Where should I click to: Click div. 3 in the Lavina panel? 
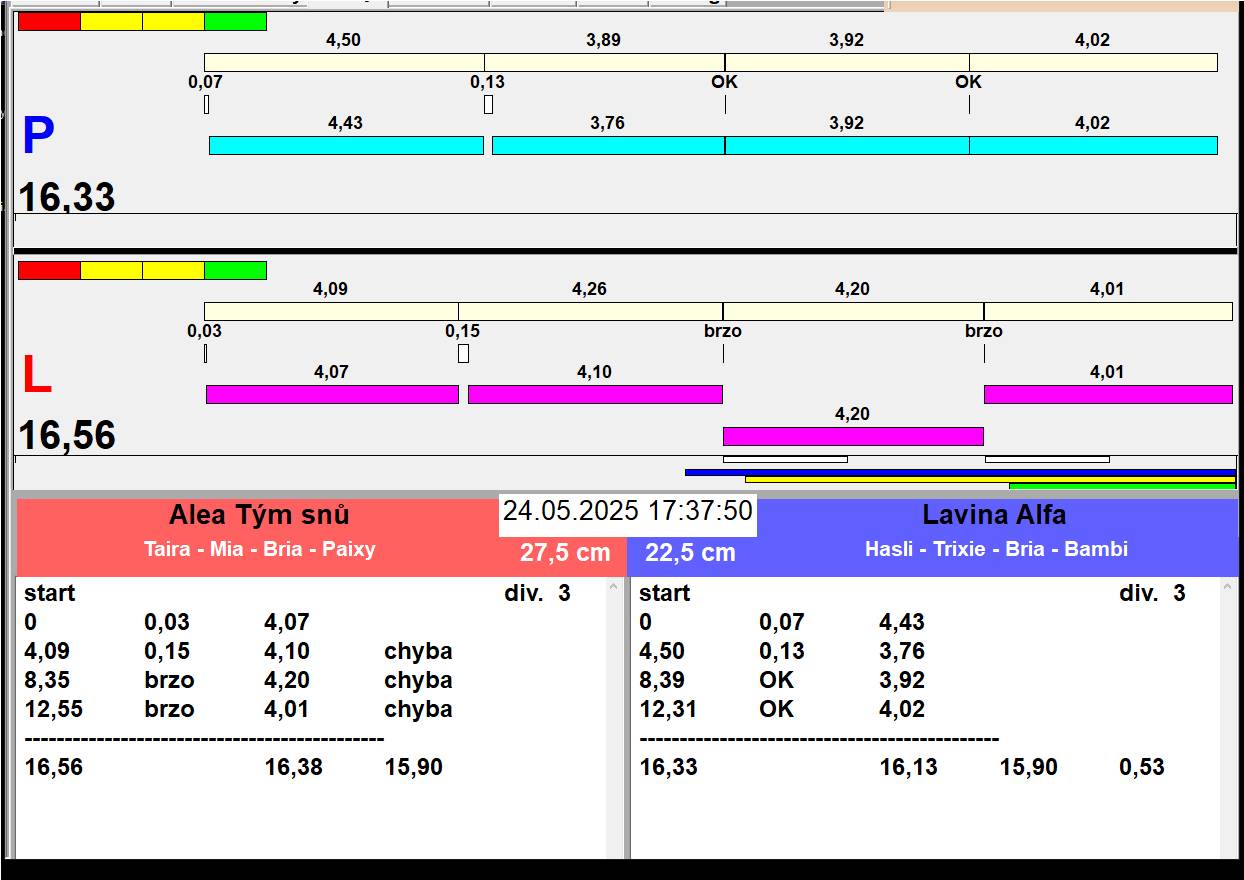tap(1152, 593)
